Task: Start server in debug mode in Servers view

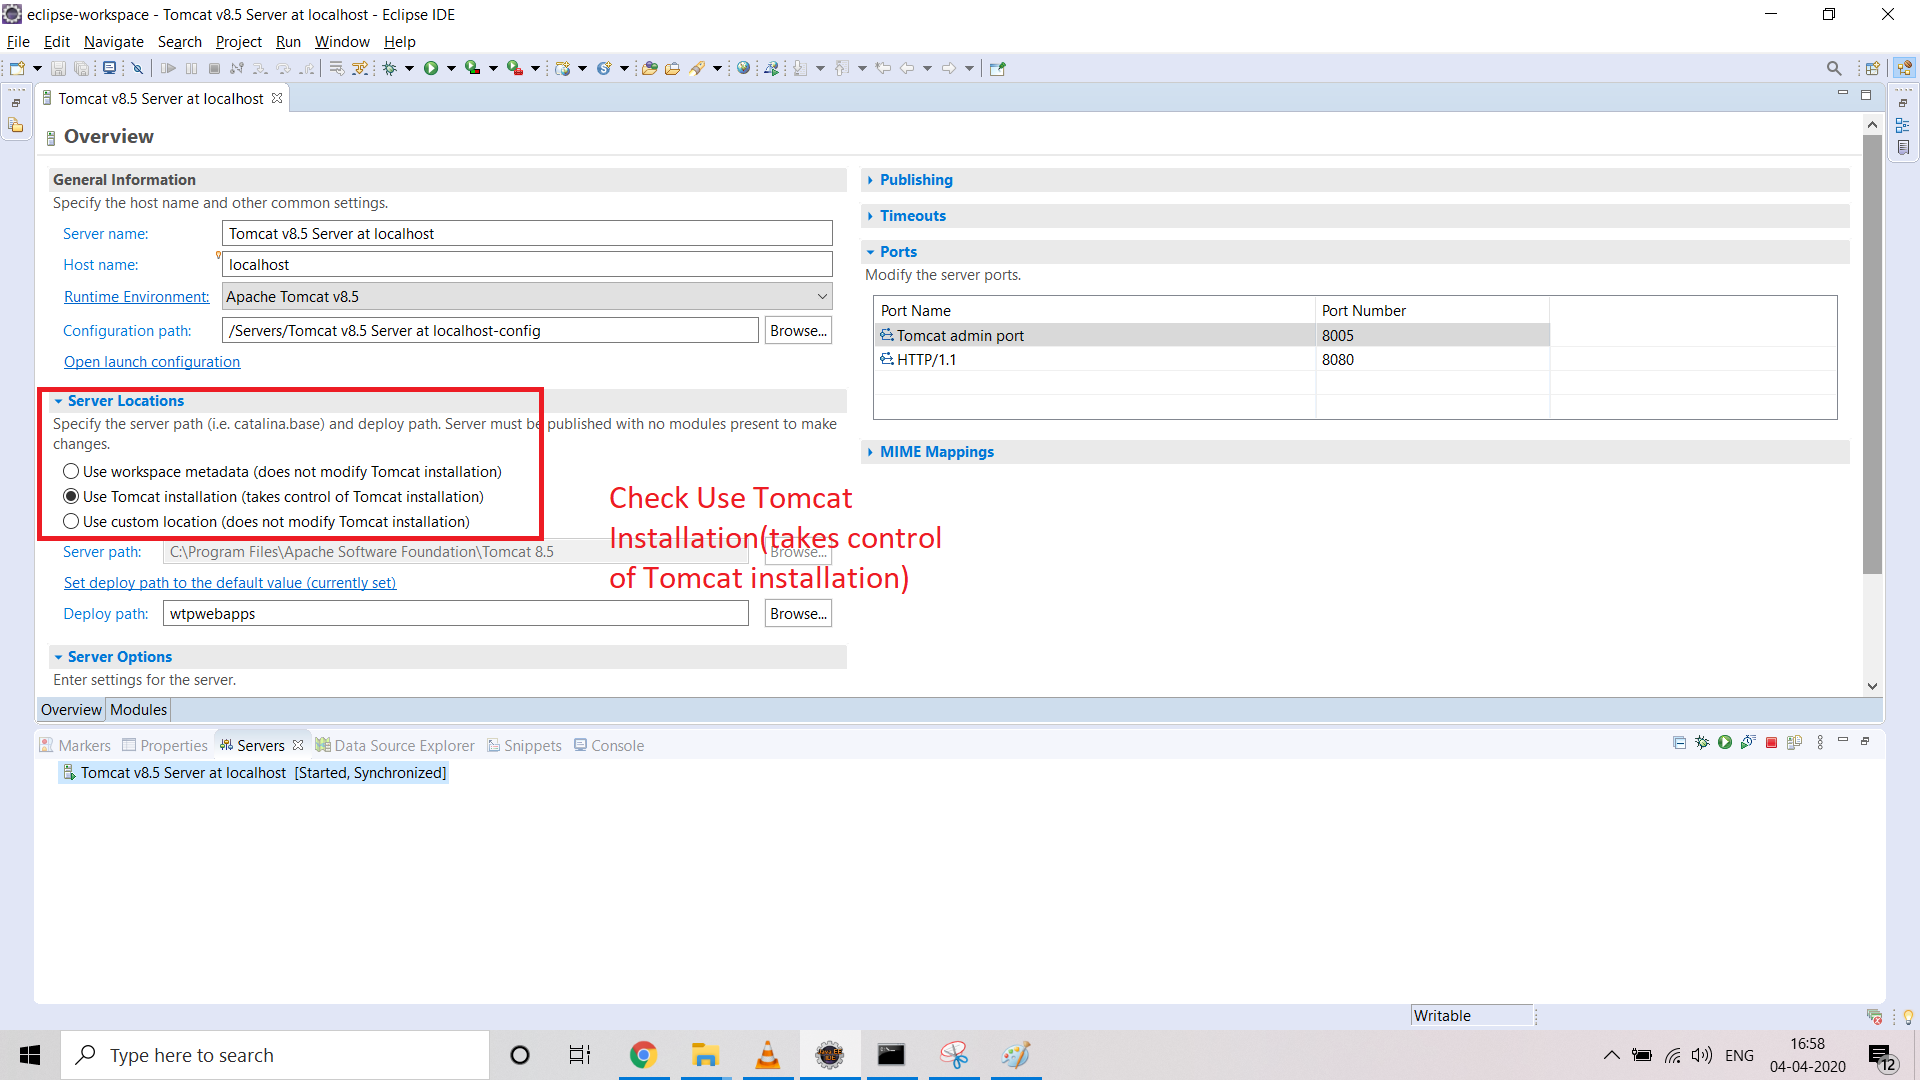Action: click(x=1702, y=742)
